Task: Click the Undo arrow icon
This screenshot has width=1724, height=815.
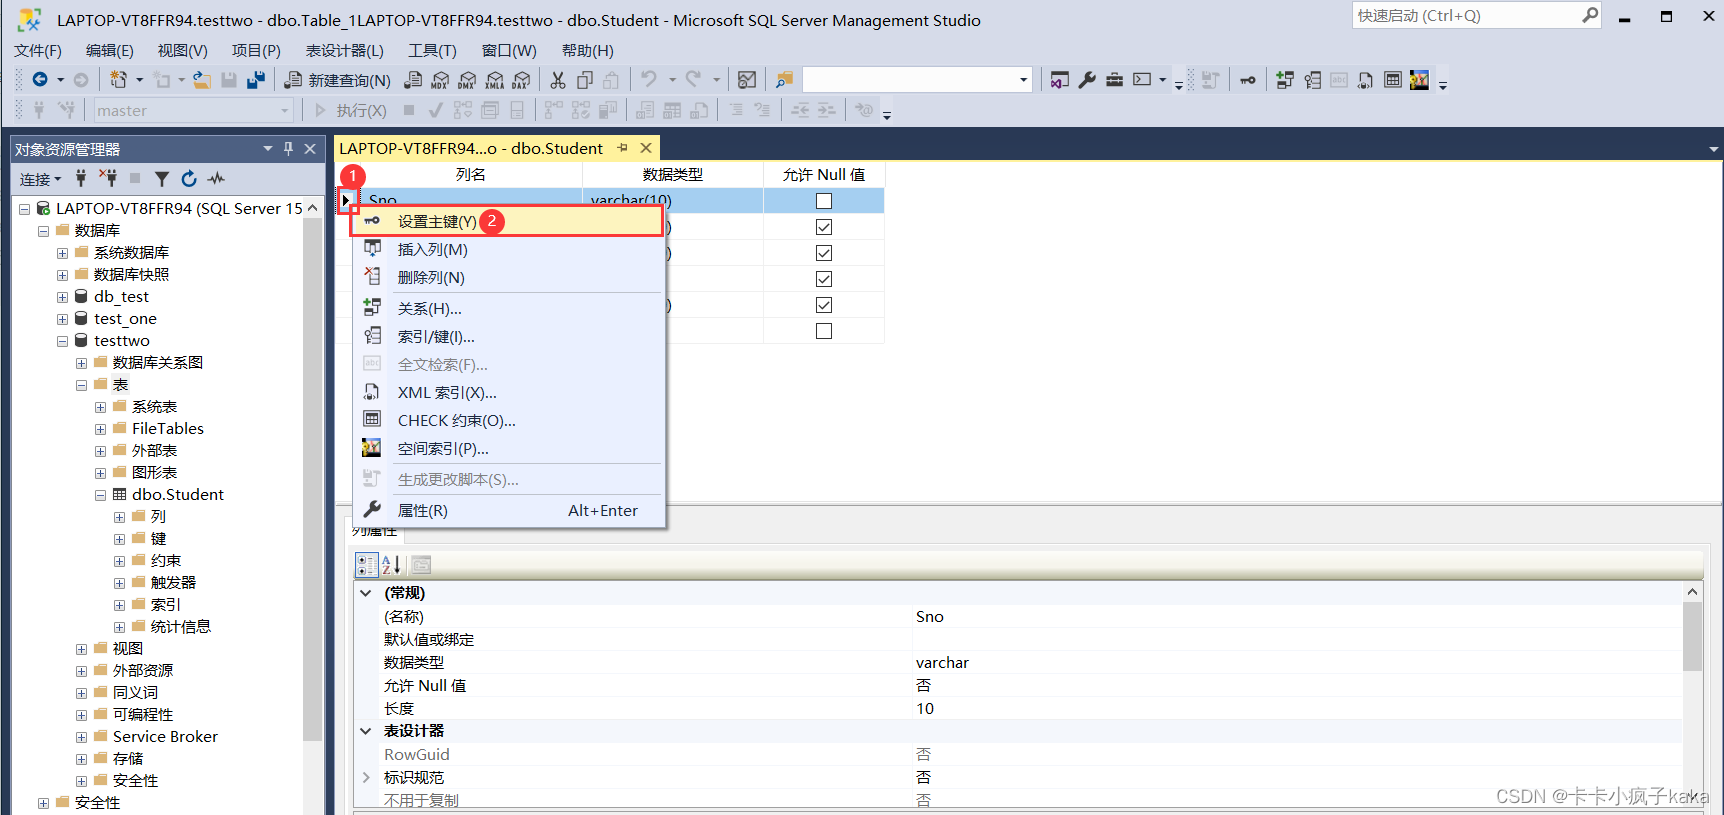Action: pyautogui.click(x=649, y=79)
